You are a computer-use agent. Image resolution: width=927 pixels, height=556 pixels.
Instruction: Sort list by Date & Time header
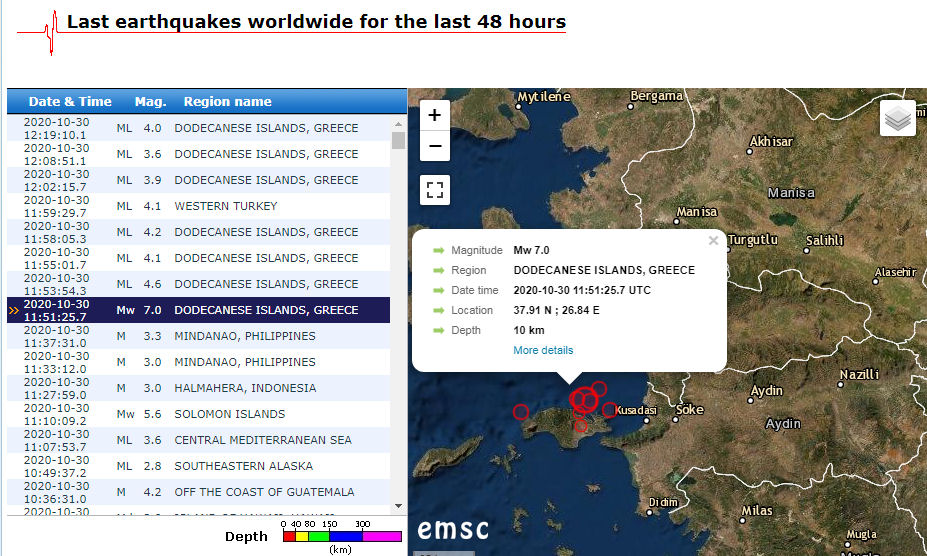(70, 102)
